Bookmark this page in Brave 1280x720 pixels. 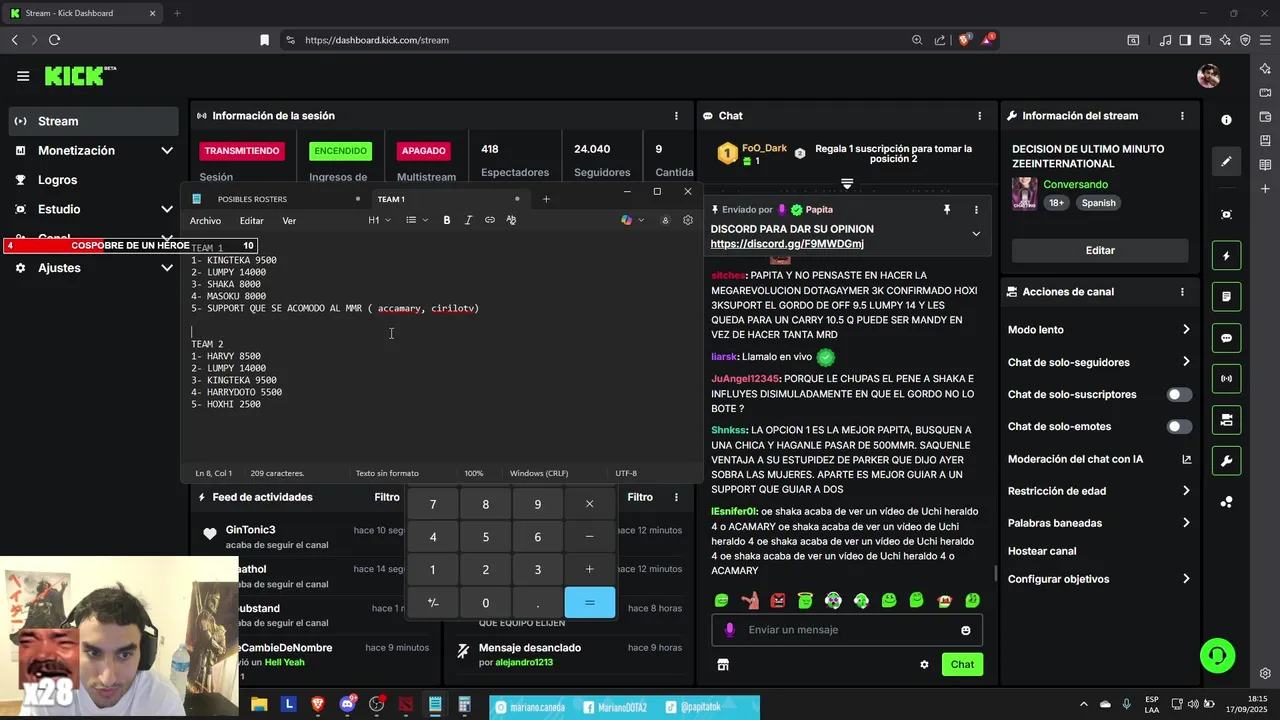tap(265, 40)
